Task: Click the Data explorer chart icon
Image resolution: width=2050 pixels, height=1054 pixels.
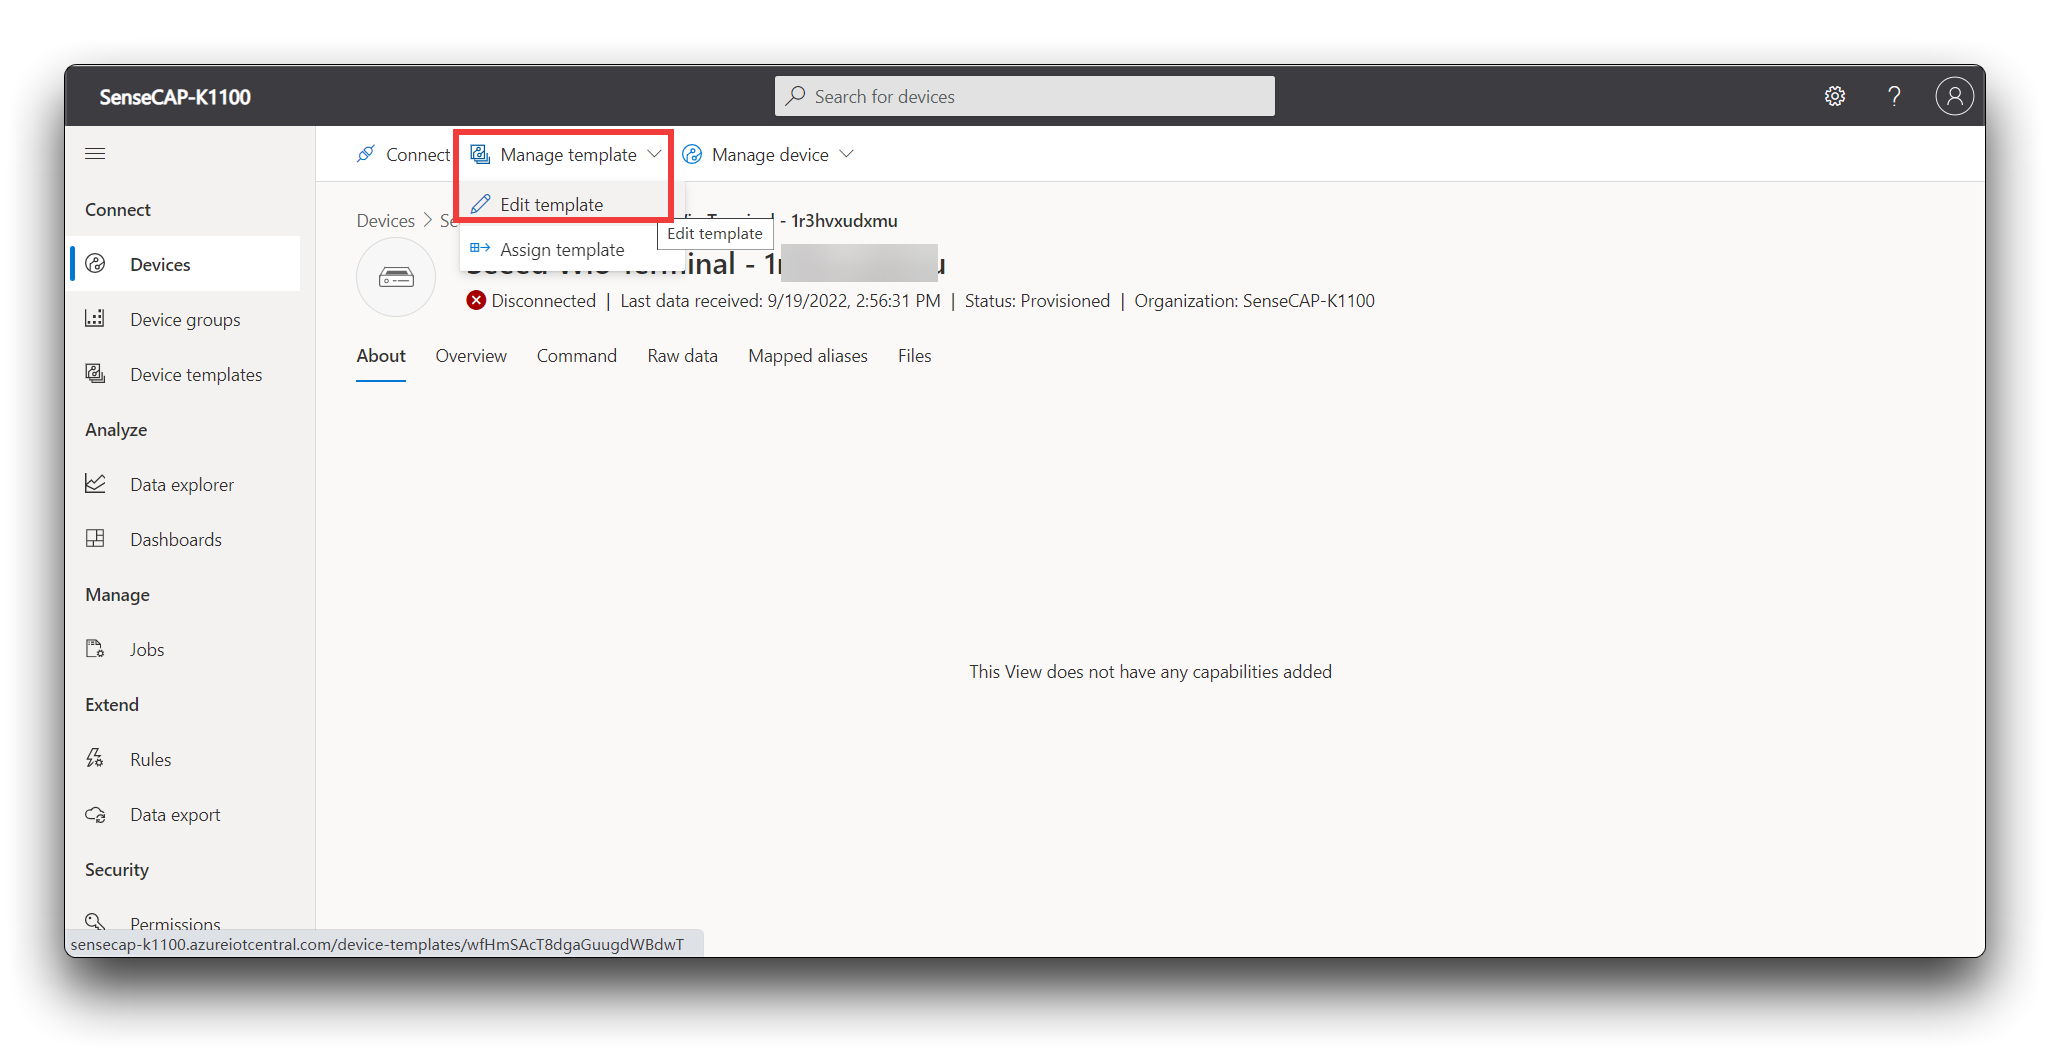Action: pyautogui.click(x=95, y=483)
